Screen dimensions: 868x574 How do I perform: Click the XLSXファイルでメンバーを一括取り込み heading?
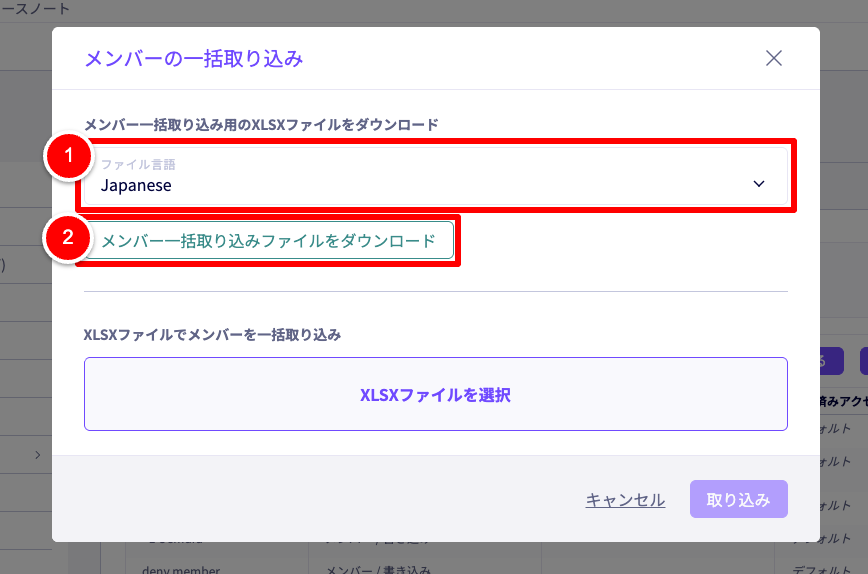coord(212,335)
